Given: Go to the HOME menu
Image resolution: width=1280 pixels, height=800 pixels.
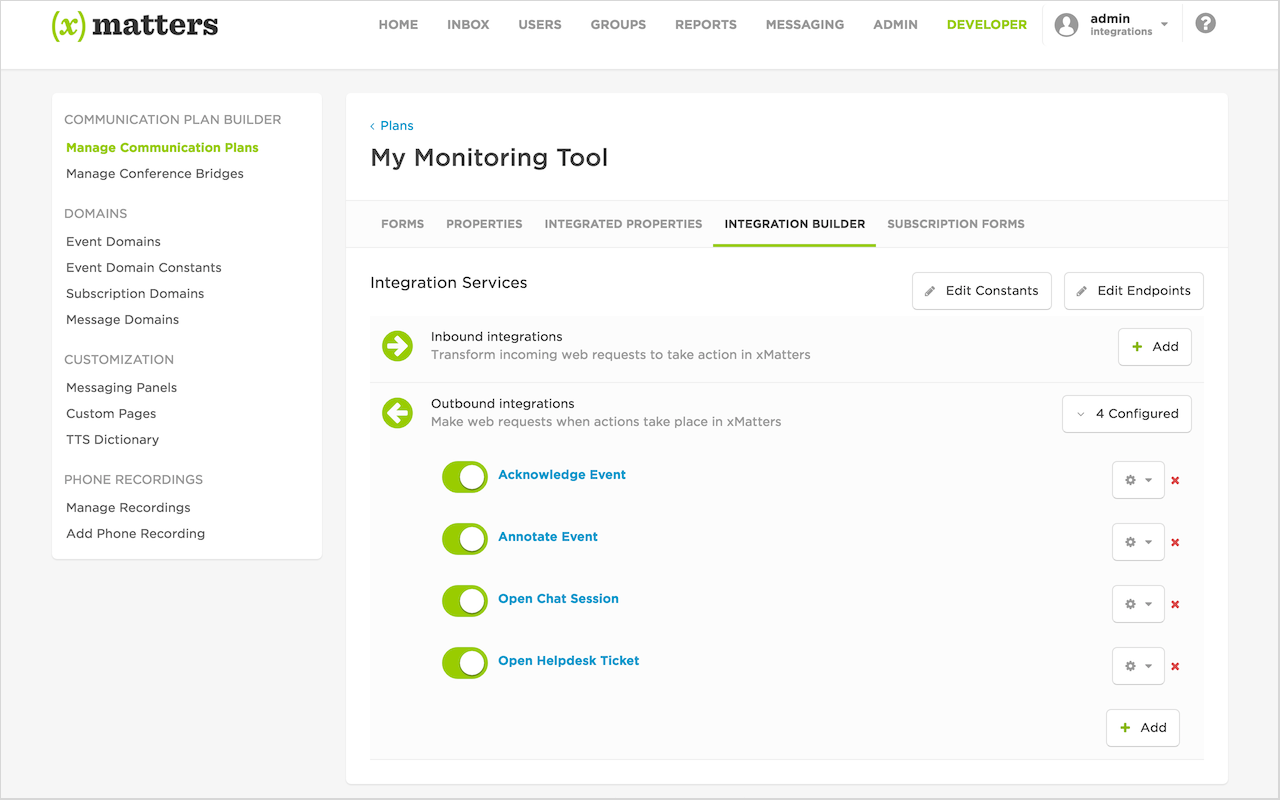Looking at the screenshot, I should (x=398, y=24).
